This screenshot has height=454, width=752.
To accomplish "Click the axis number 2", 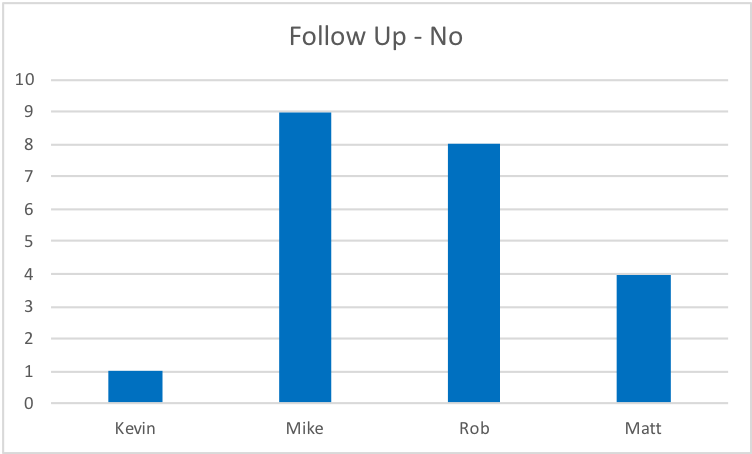I will pos(31,339).
